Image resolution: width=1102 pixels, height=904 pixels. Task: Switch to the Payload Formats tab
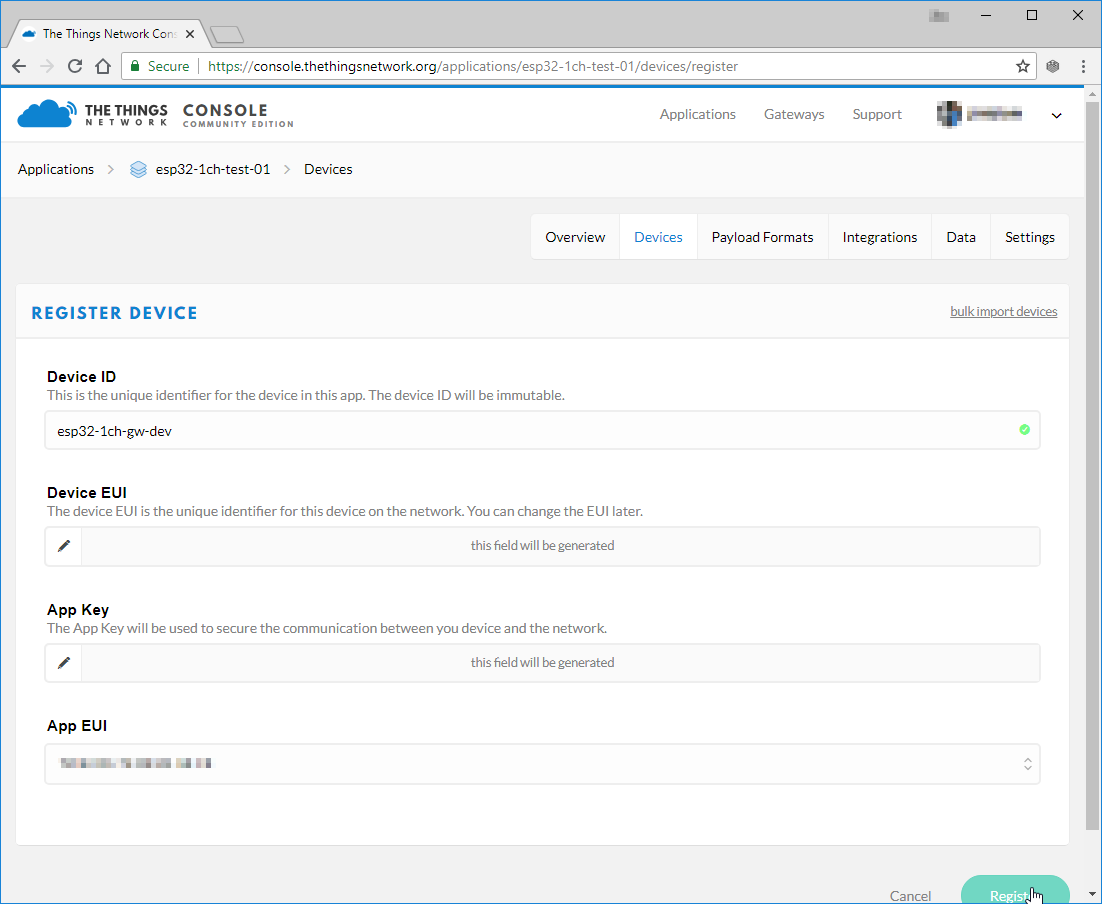click(x=763, y=237)
